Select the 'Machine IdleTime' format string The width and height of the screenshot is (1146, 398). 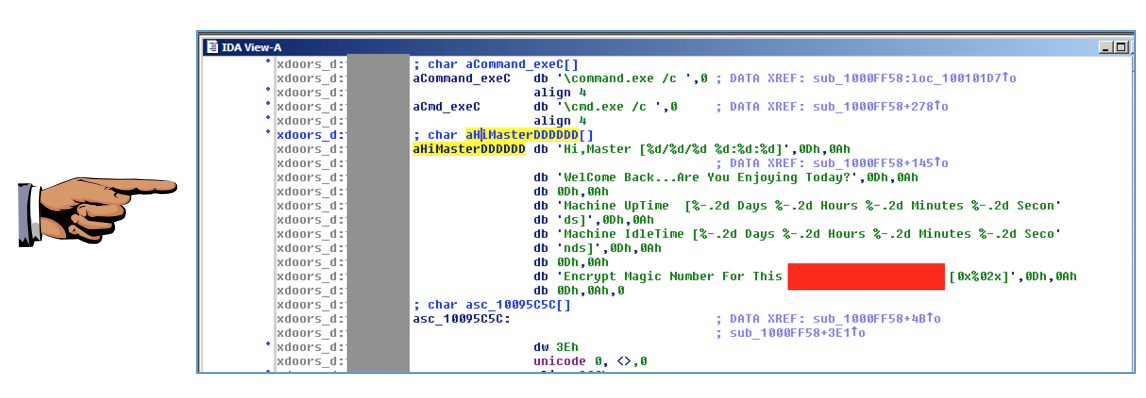pyautogui.click(x=808, y=234)
